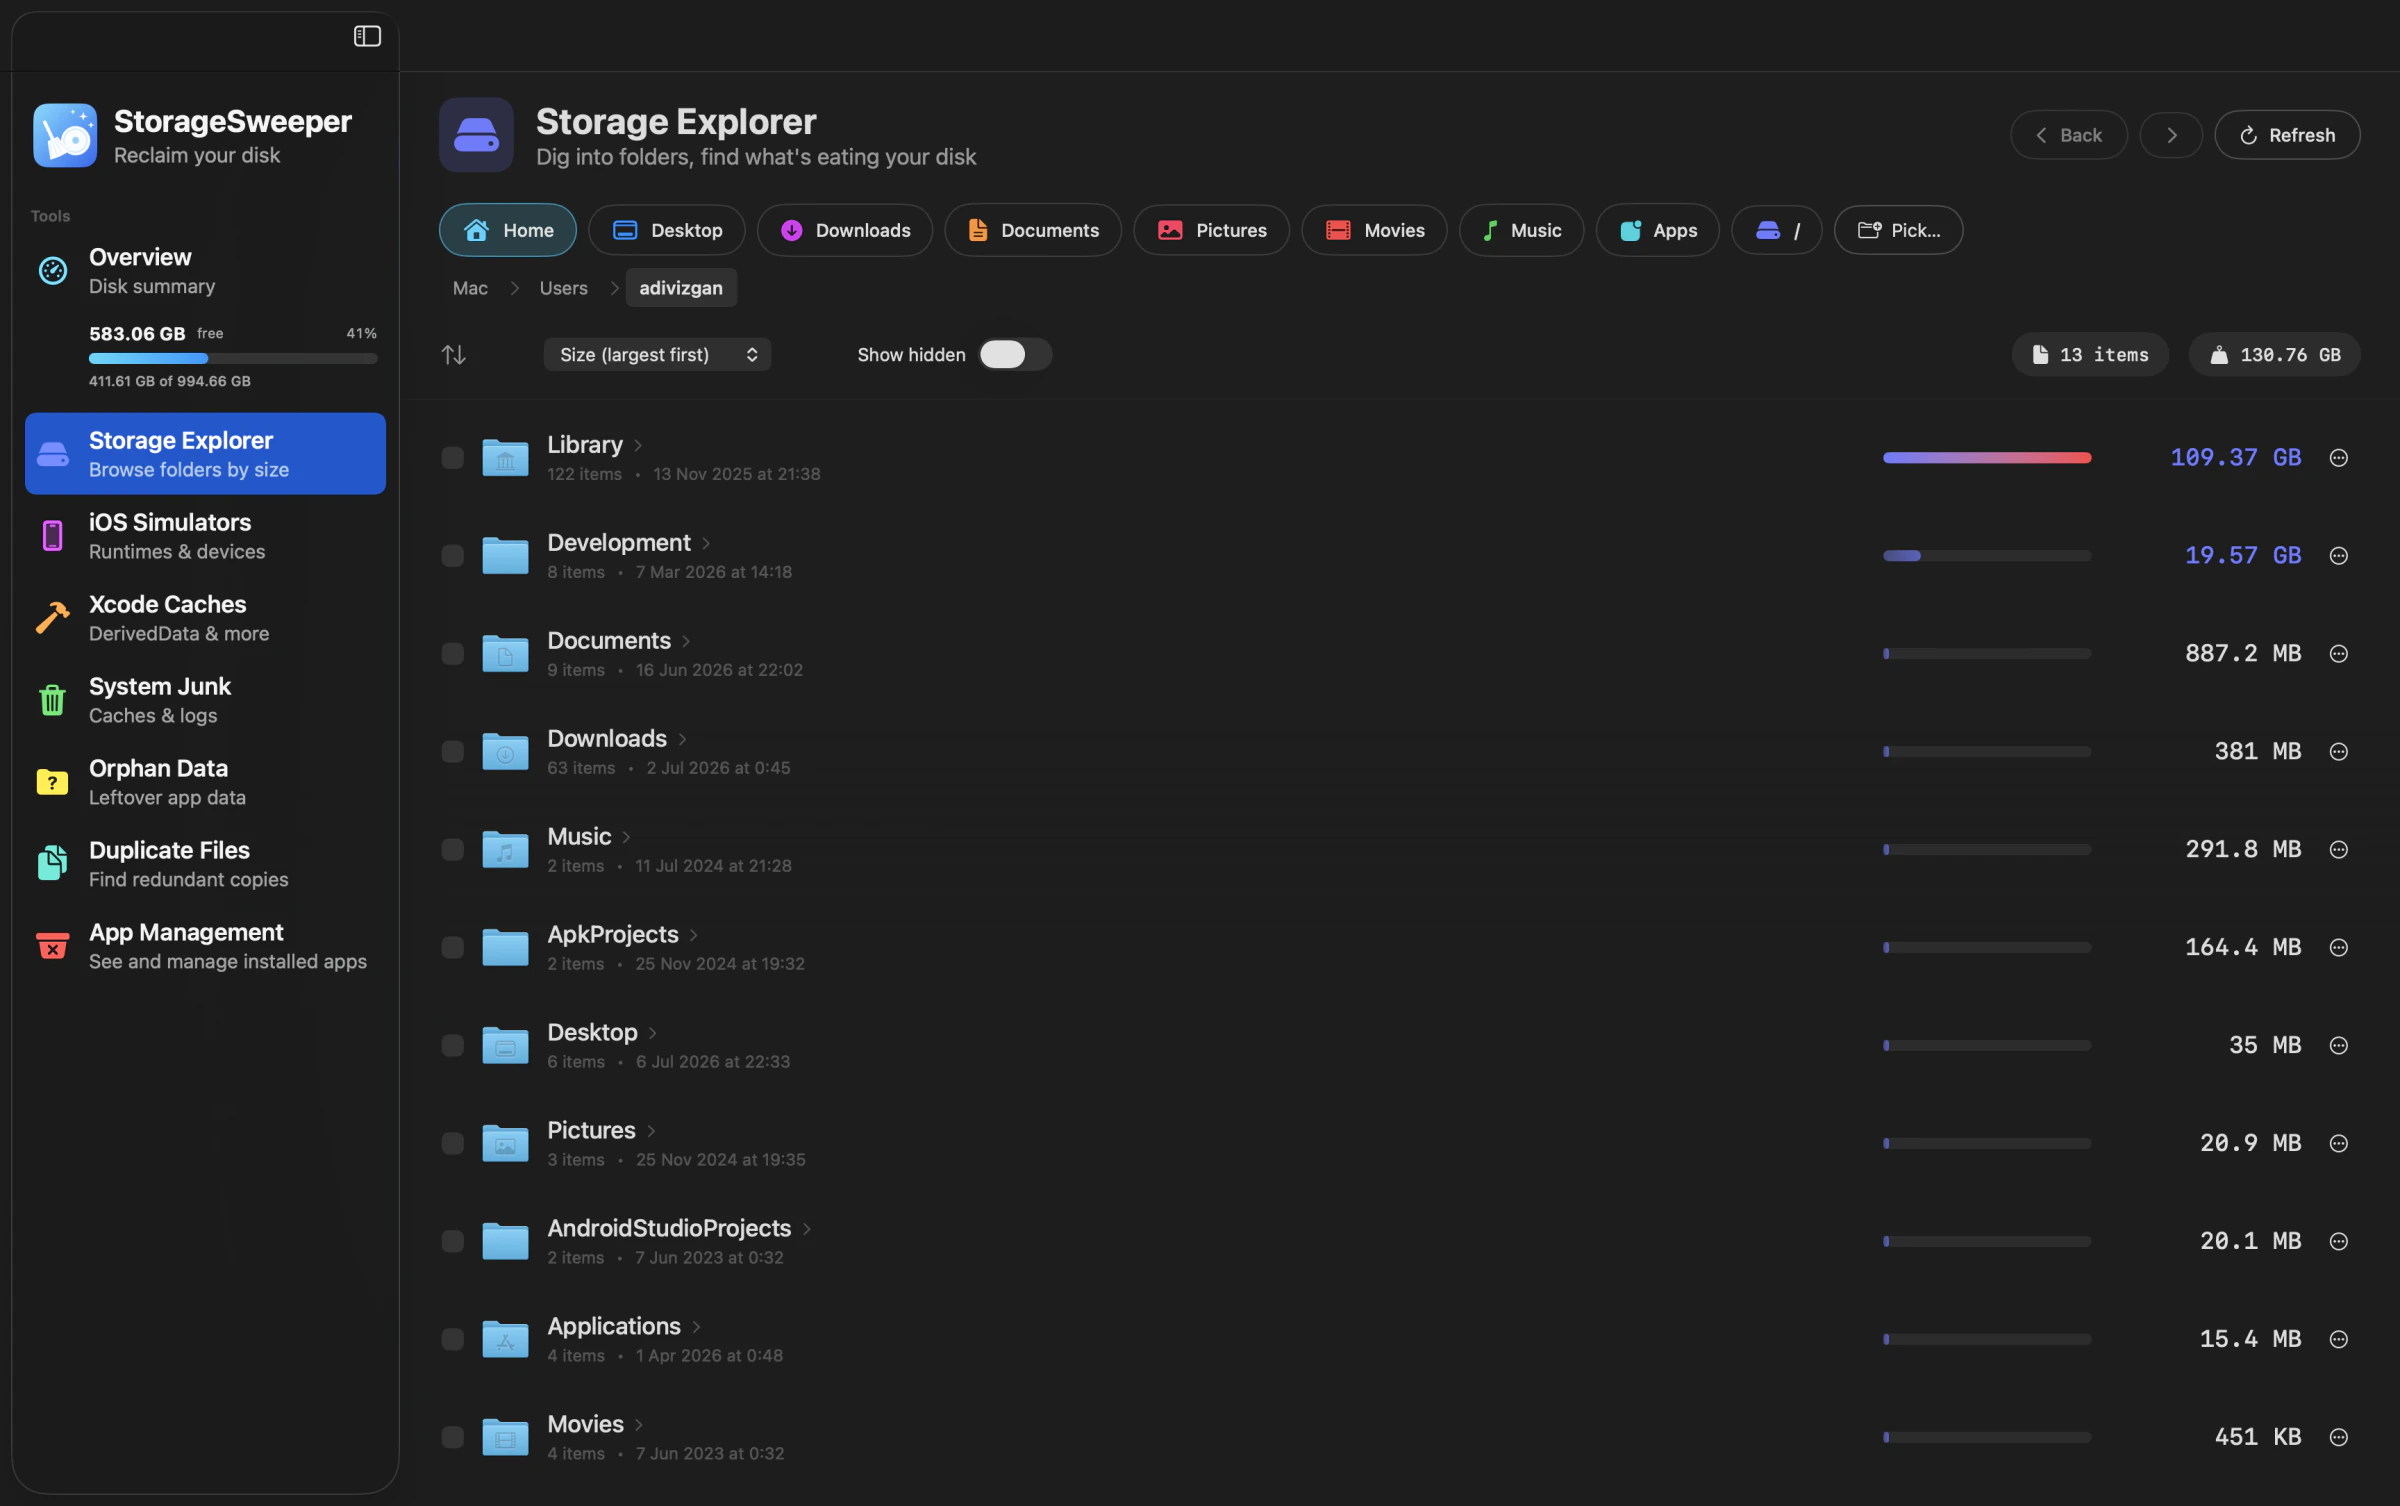The width and height of the screenshot is (2400, 1506).
Task: Check the Library folder checkbox
Action: (x=453, y=458)
